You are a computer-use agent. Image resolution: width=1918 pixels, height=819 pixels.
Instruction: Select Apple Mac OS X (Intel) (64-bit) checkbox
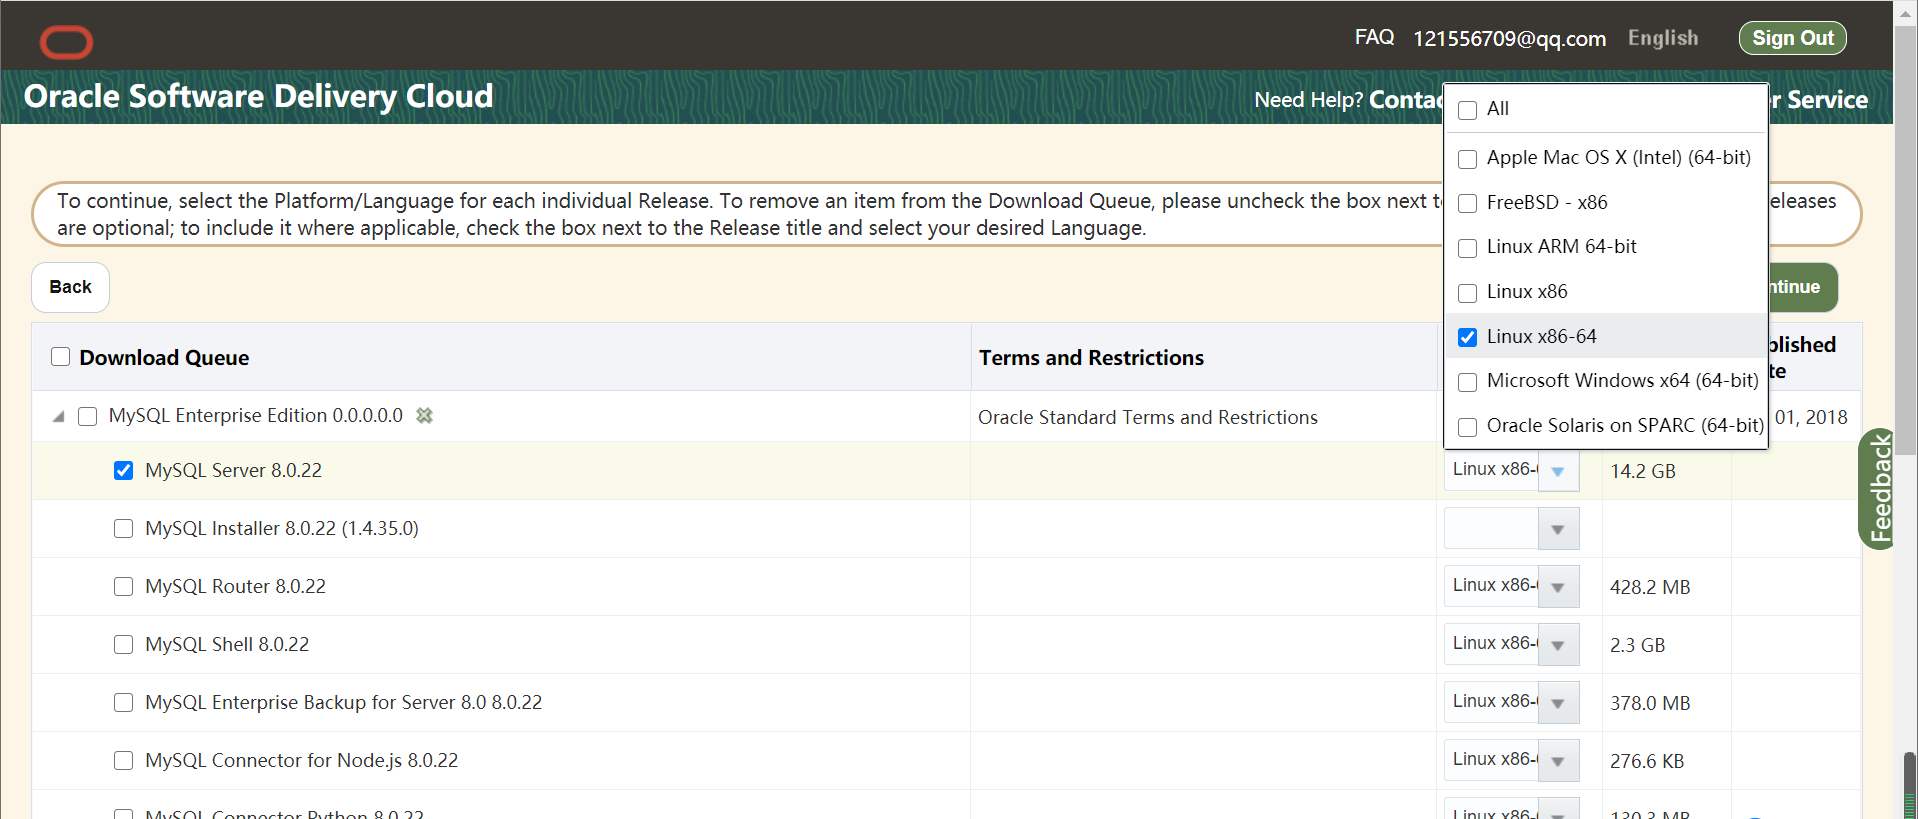coord(1467,159)
